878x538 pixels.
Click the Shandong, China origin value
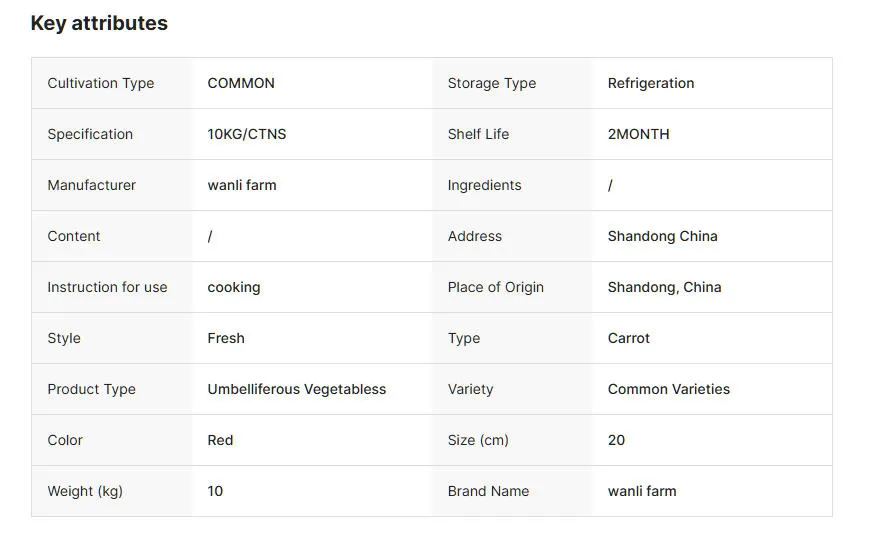click(x=665, y=287)
